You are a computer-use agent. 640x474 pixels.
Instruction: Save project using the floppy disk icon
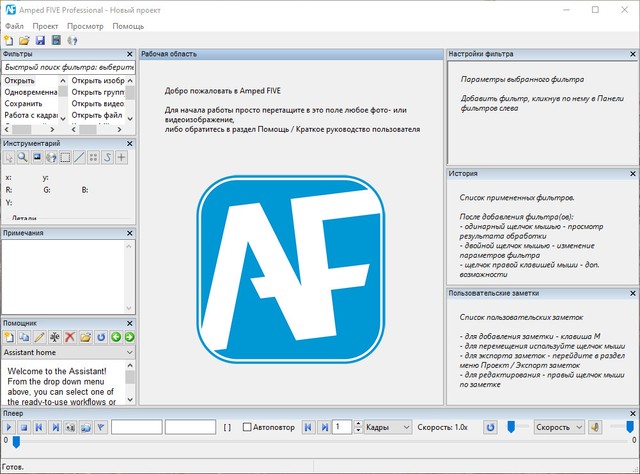coord(40,40)
